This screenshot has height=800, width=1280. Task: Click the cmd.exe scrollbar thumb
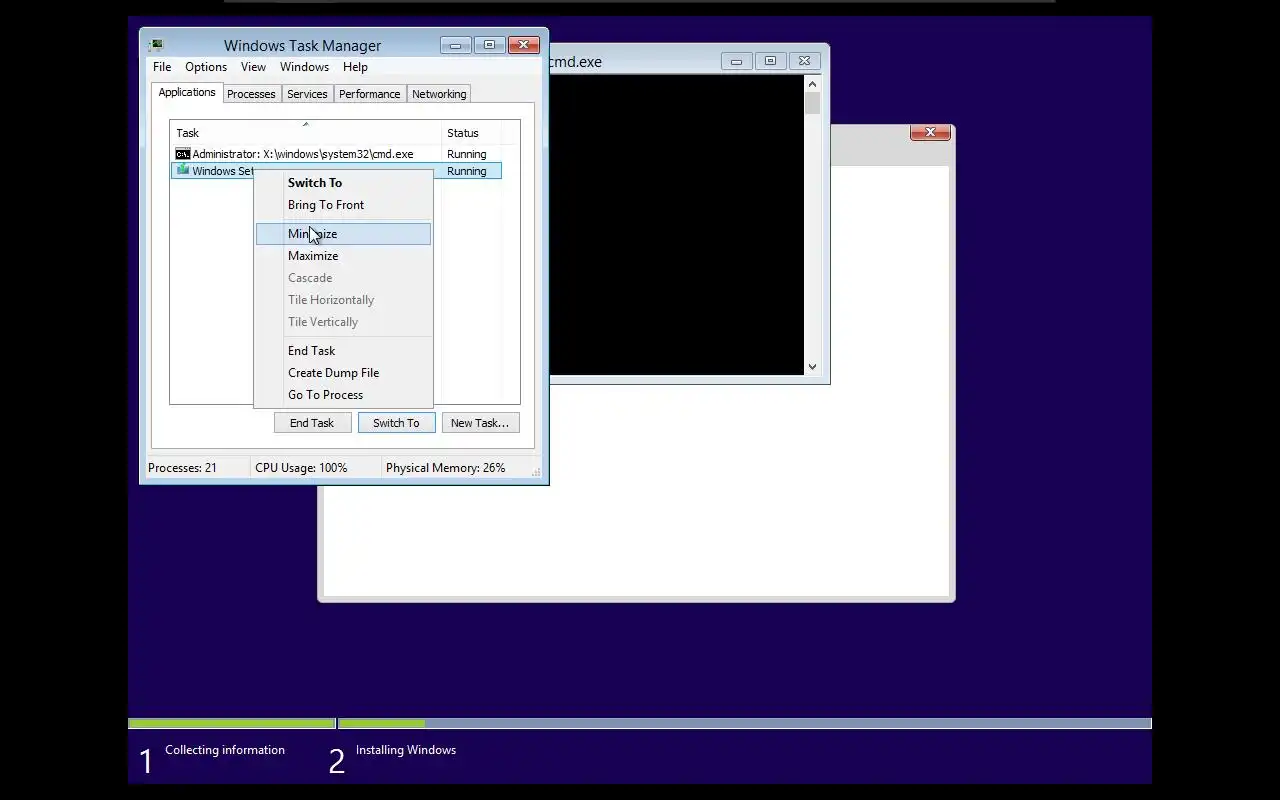[812, 103]
